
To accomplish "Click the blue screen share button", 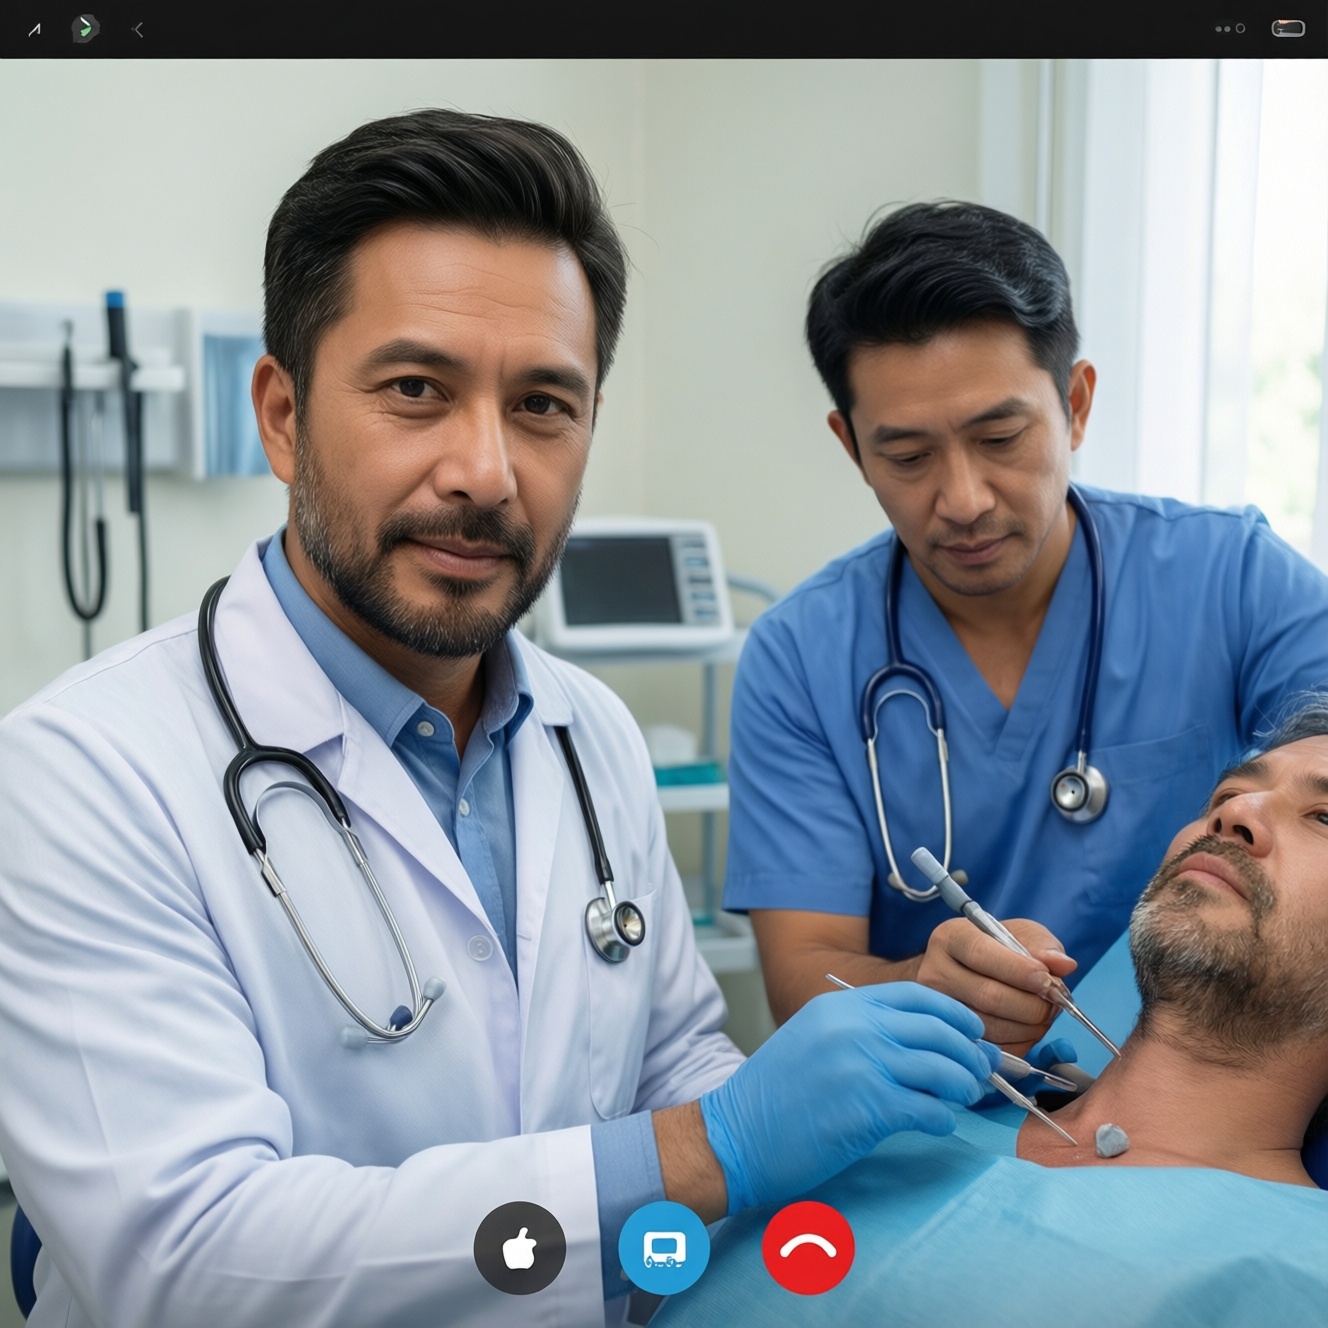I will pos(664,1248).
